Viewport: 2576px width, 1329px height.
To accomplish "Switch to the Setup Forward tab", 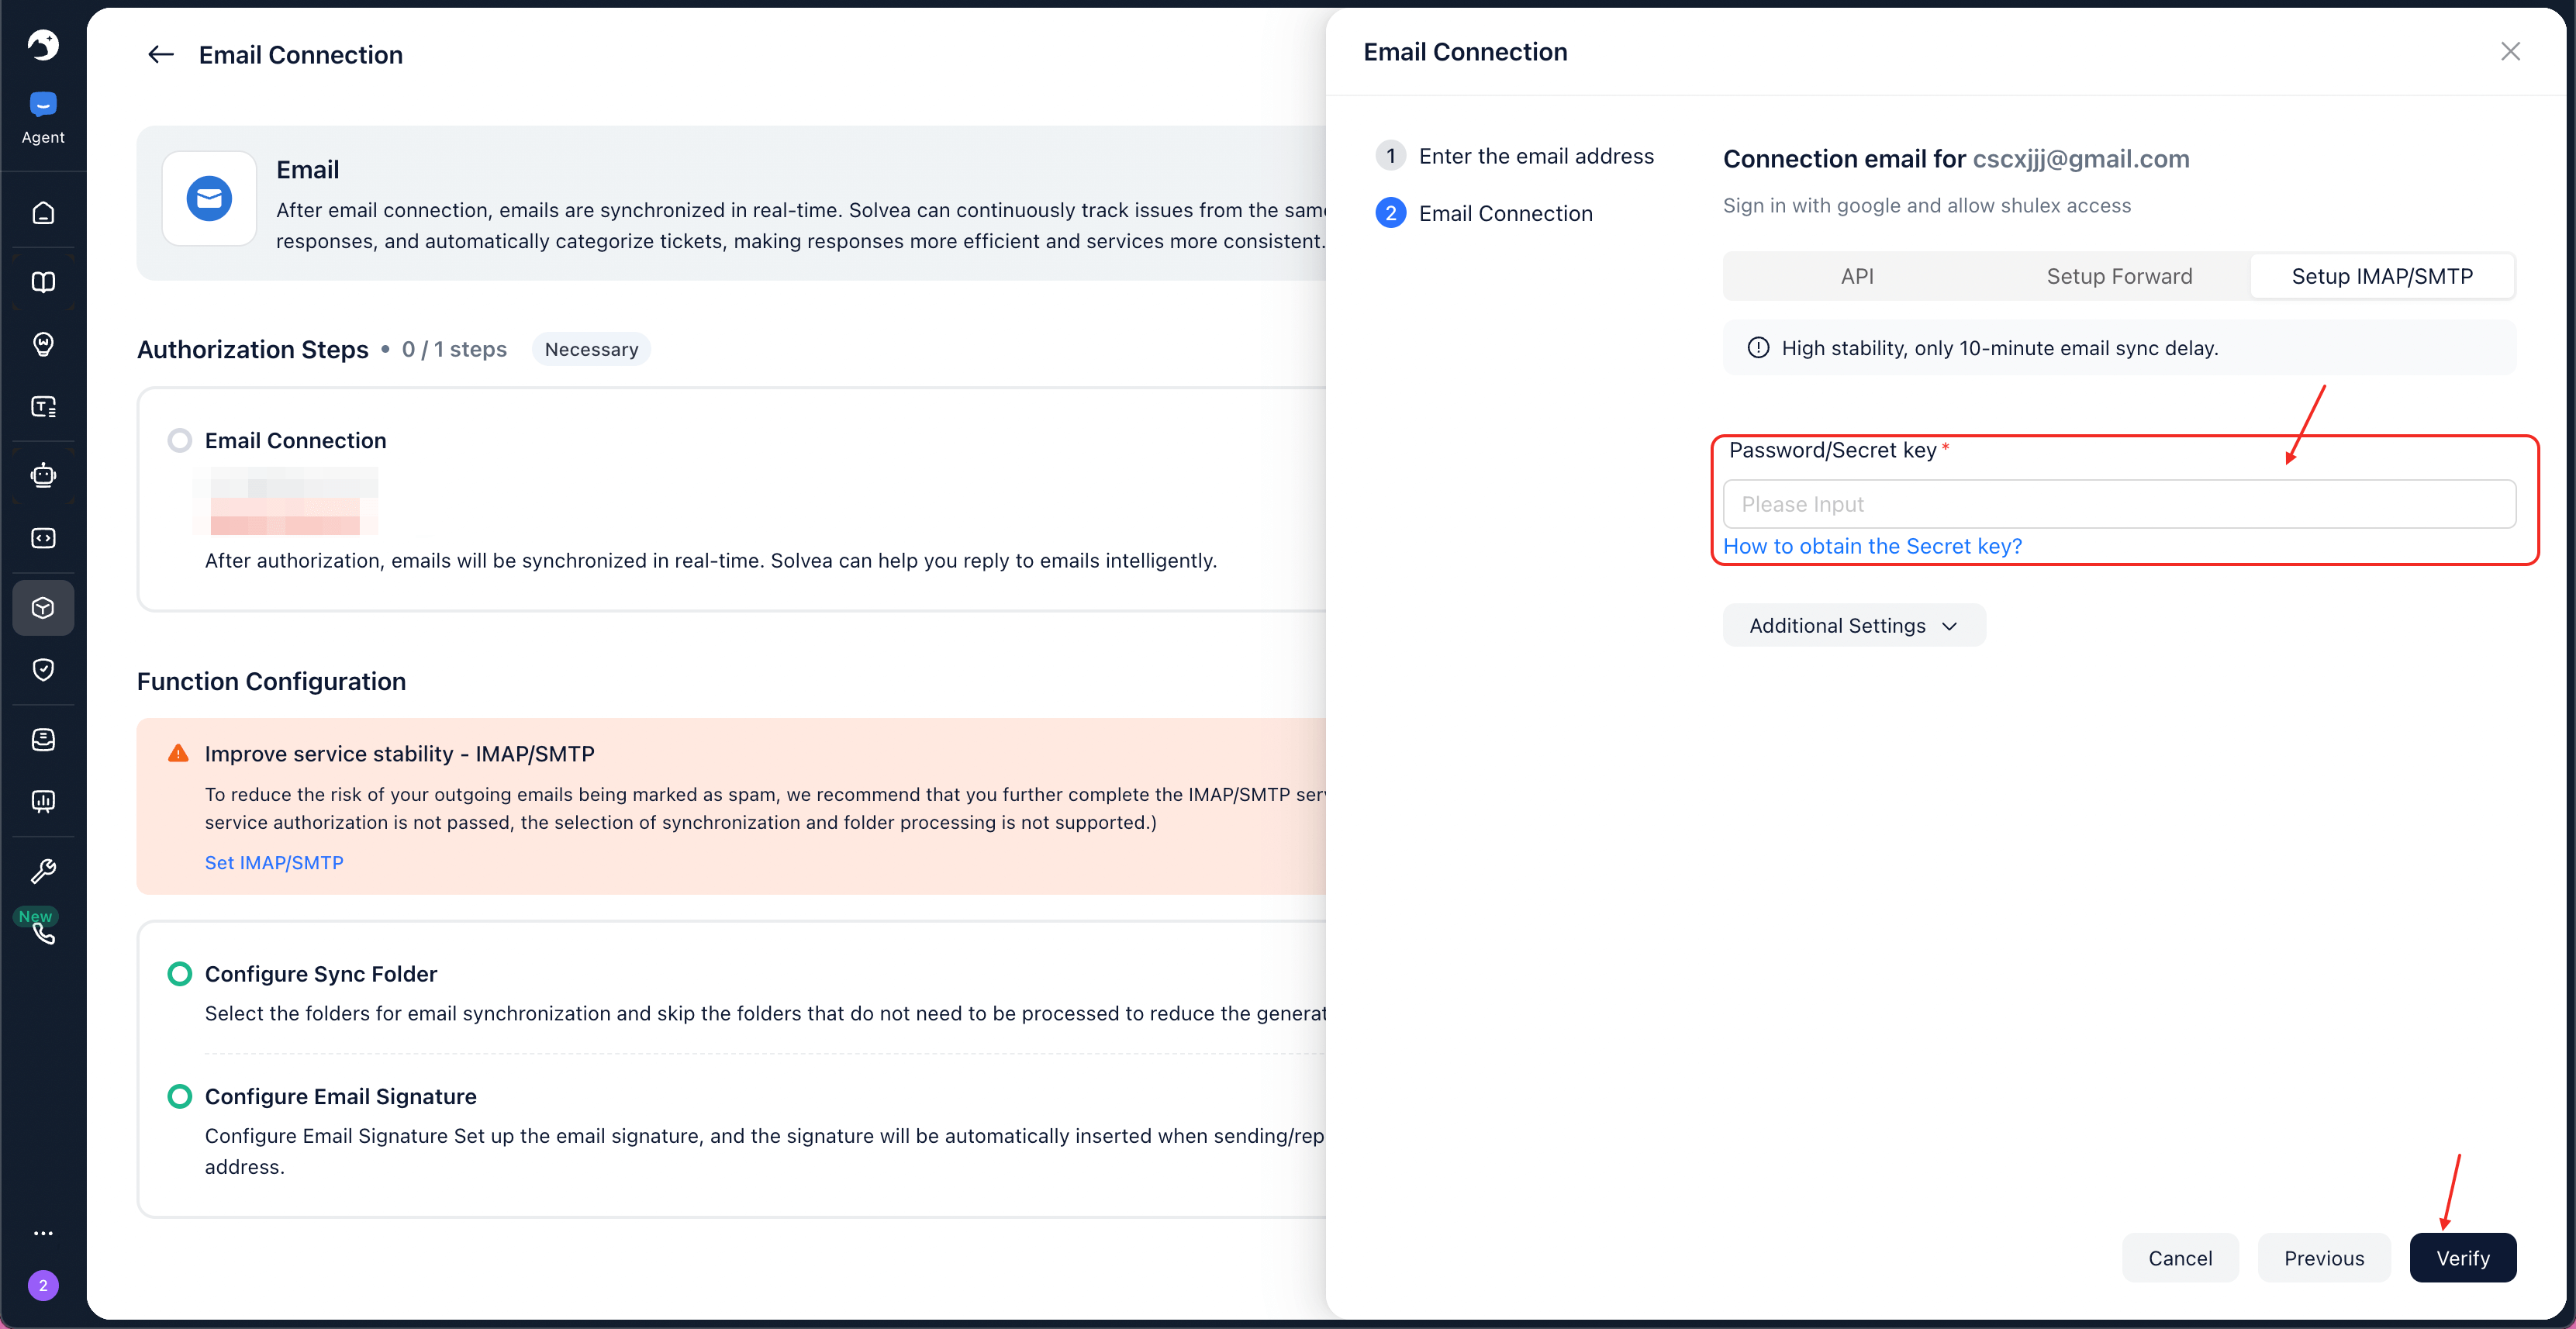I will (2119, 276).
